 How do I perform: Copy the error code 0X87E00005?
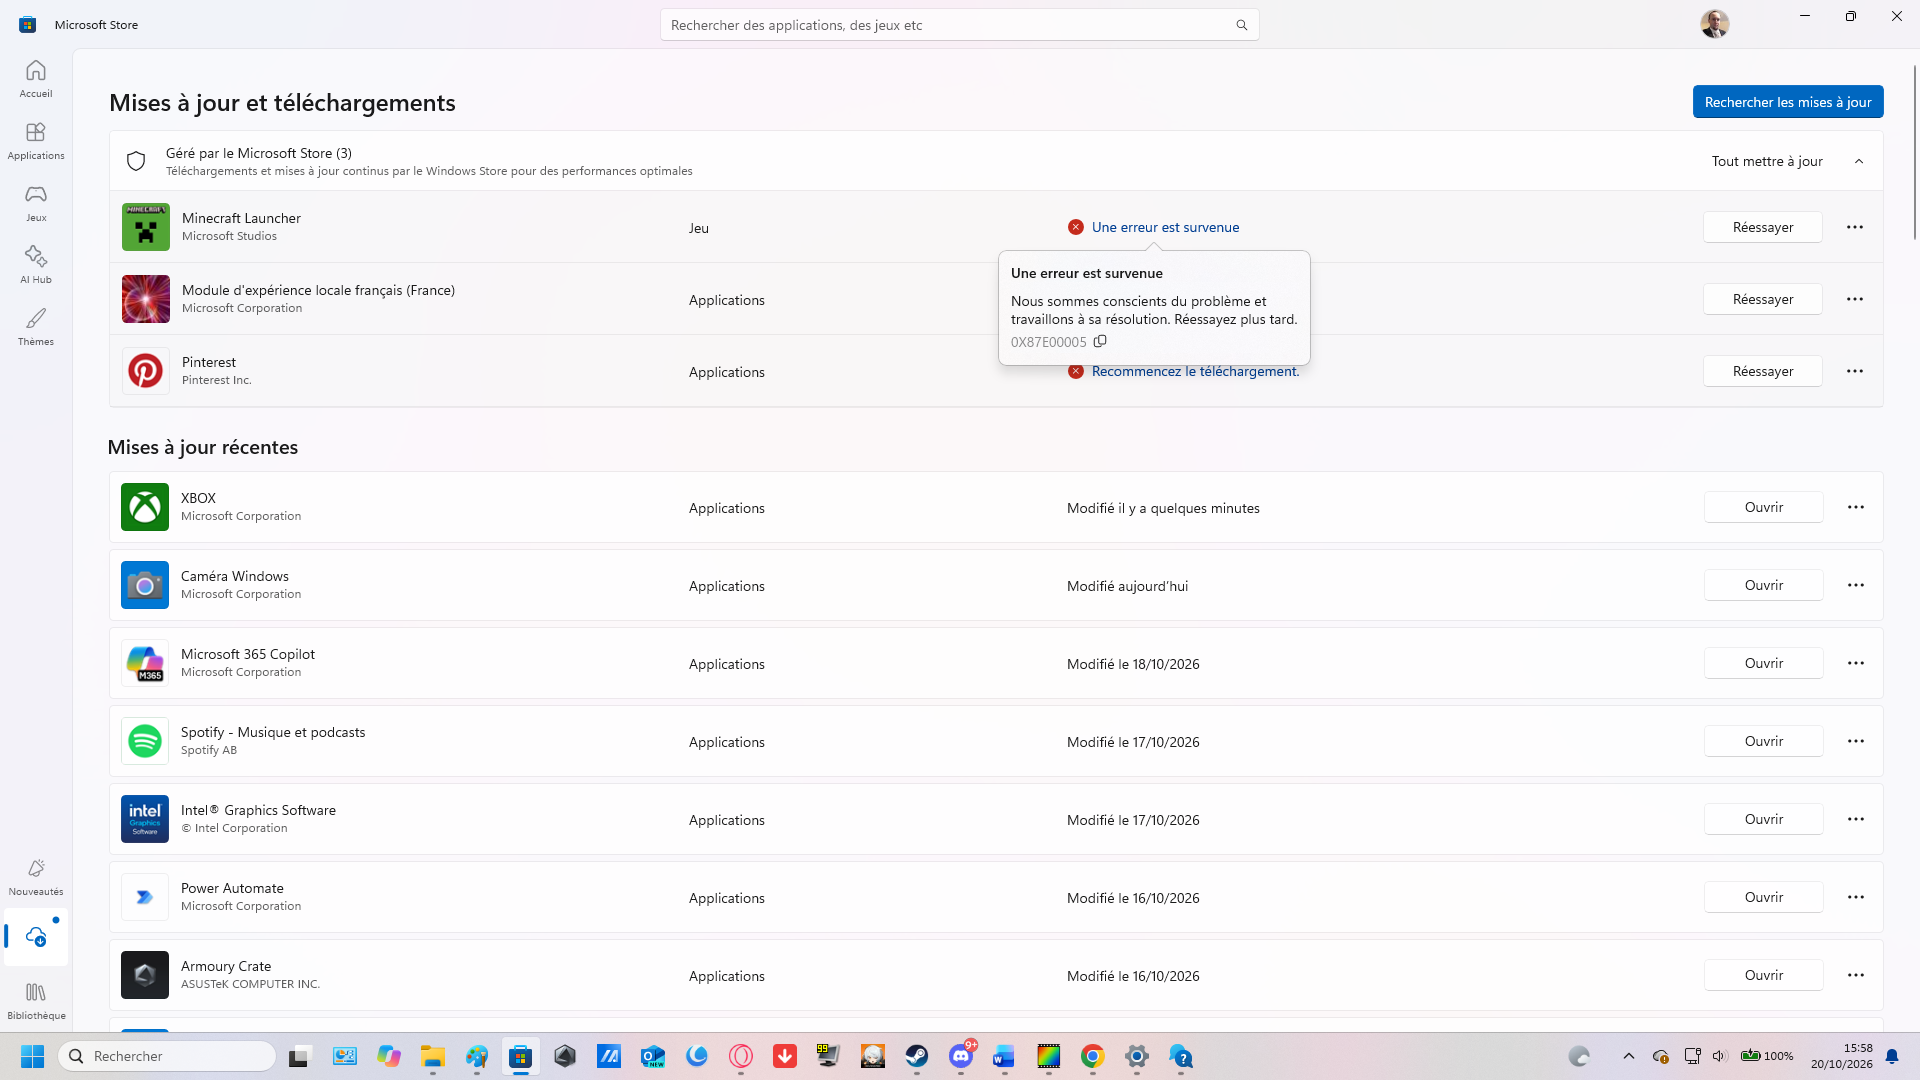(1100, 341)
